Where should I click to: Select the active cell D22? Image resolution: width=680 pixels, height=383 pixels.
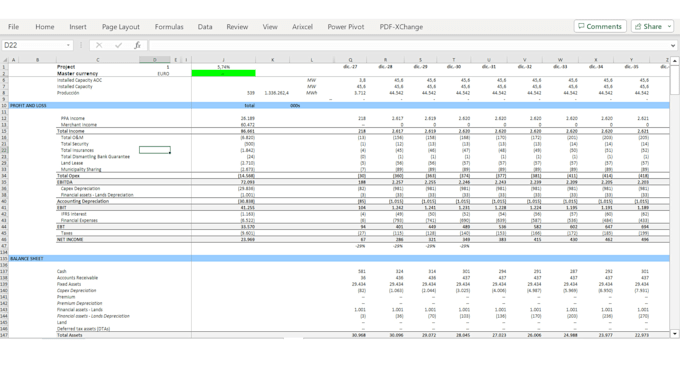(155, 150)
